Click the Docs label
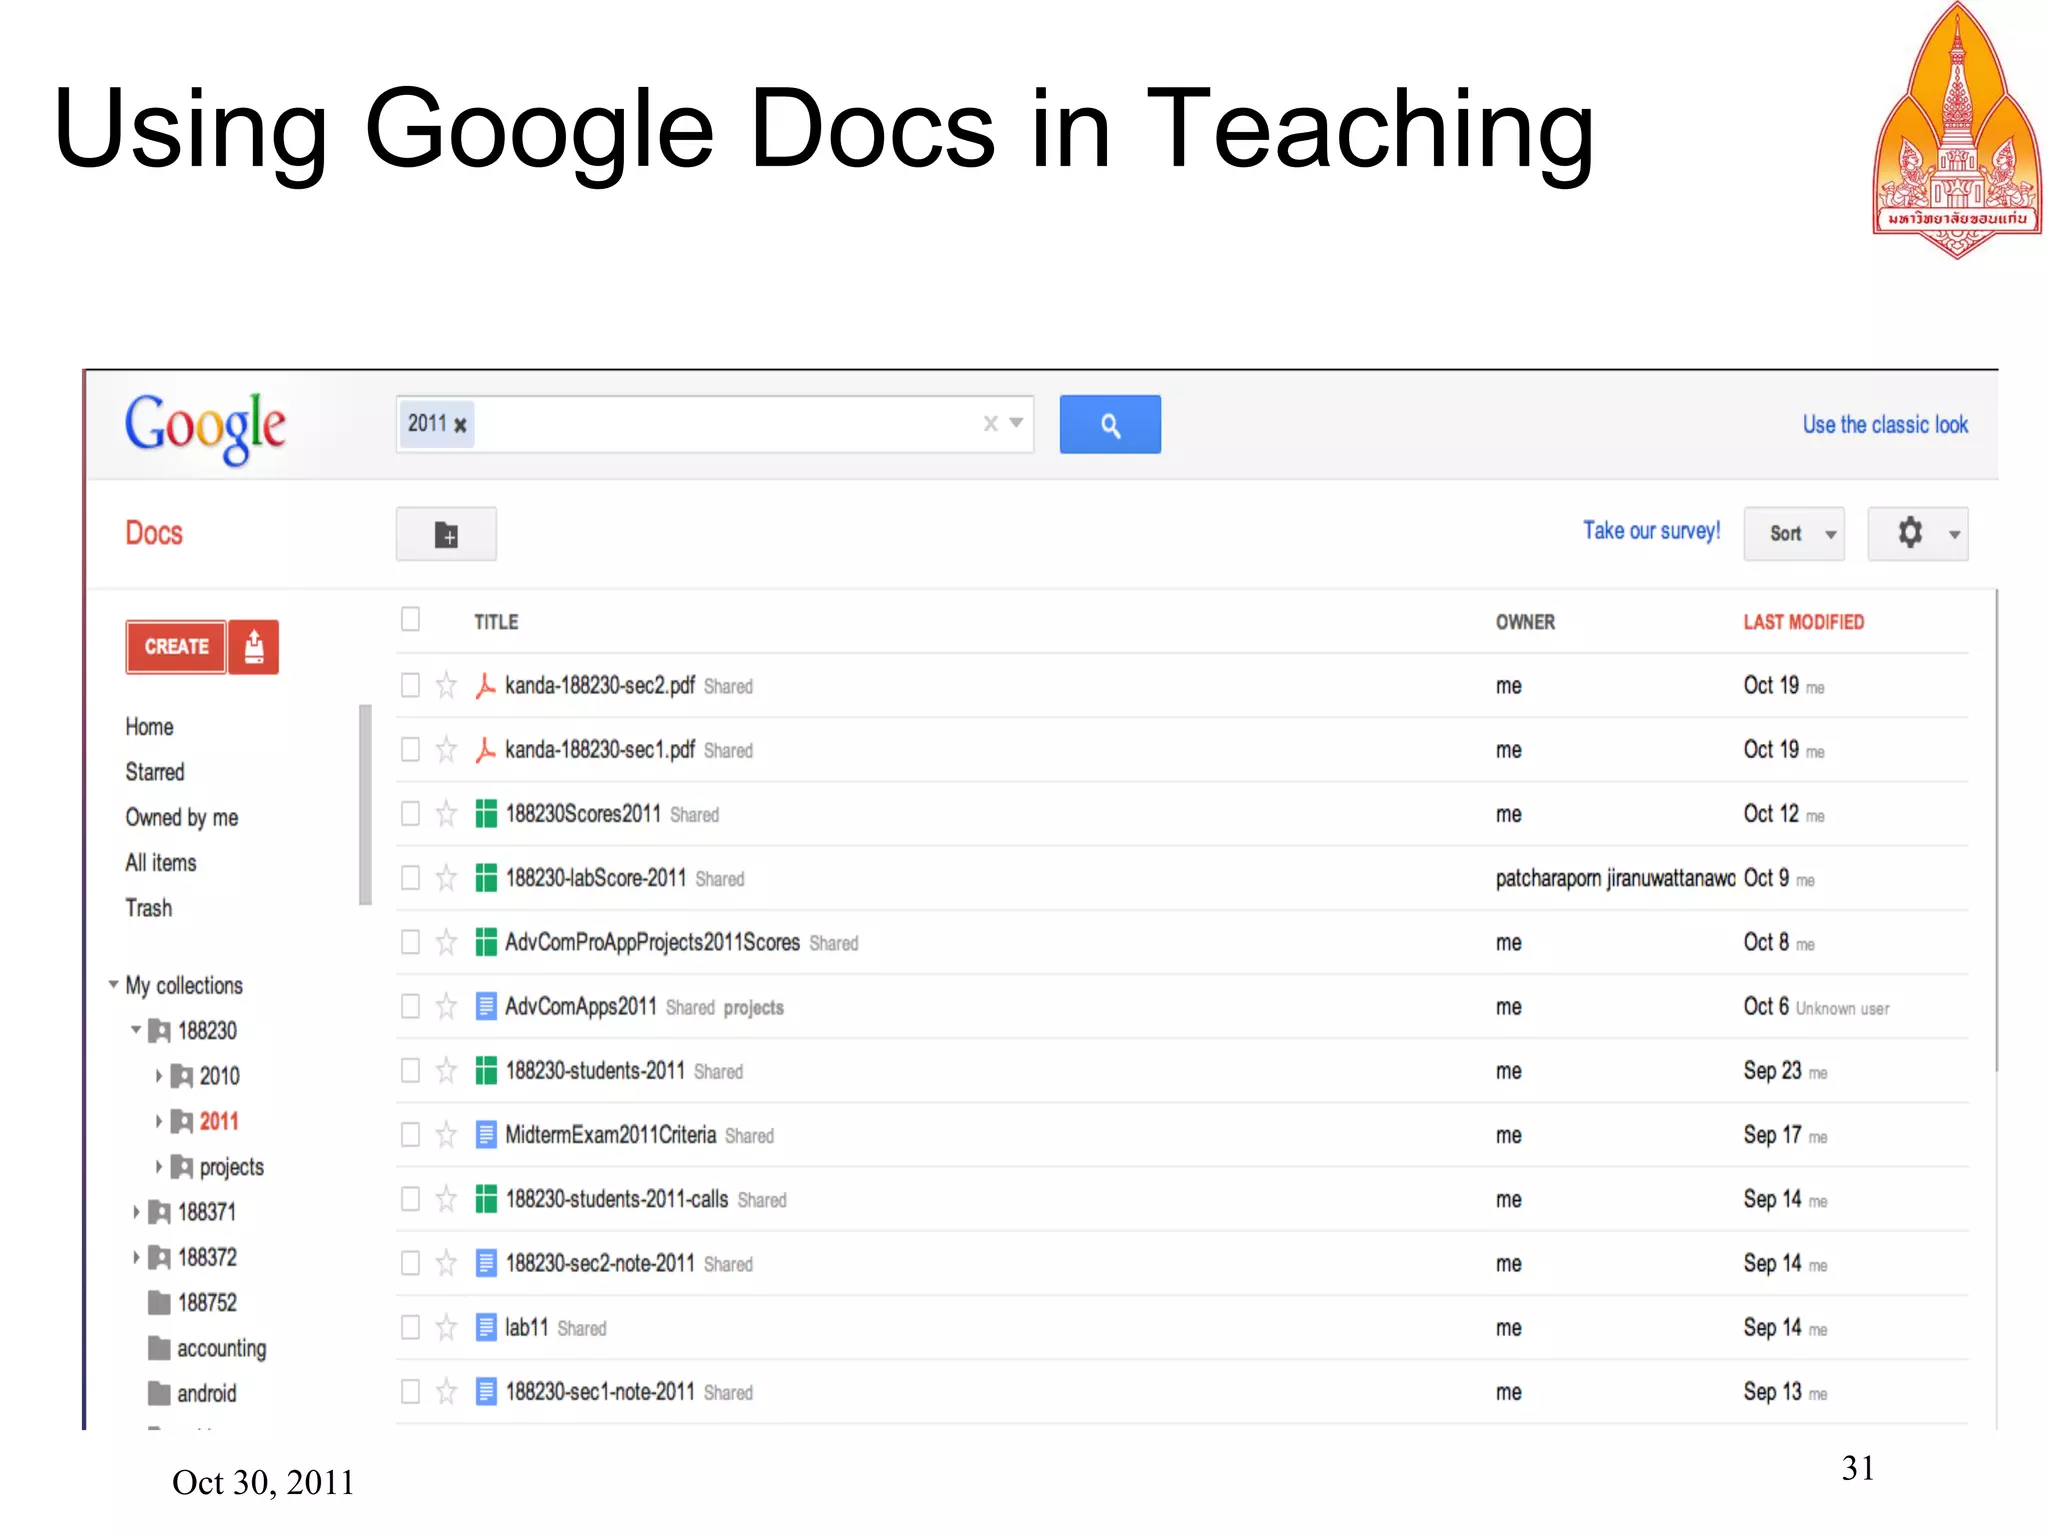This screenshot has width=2048, height=1536. [154, 533]
